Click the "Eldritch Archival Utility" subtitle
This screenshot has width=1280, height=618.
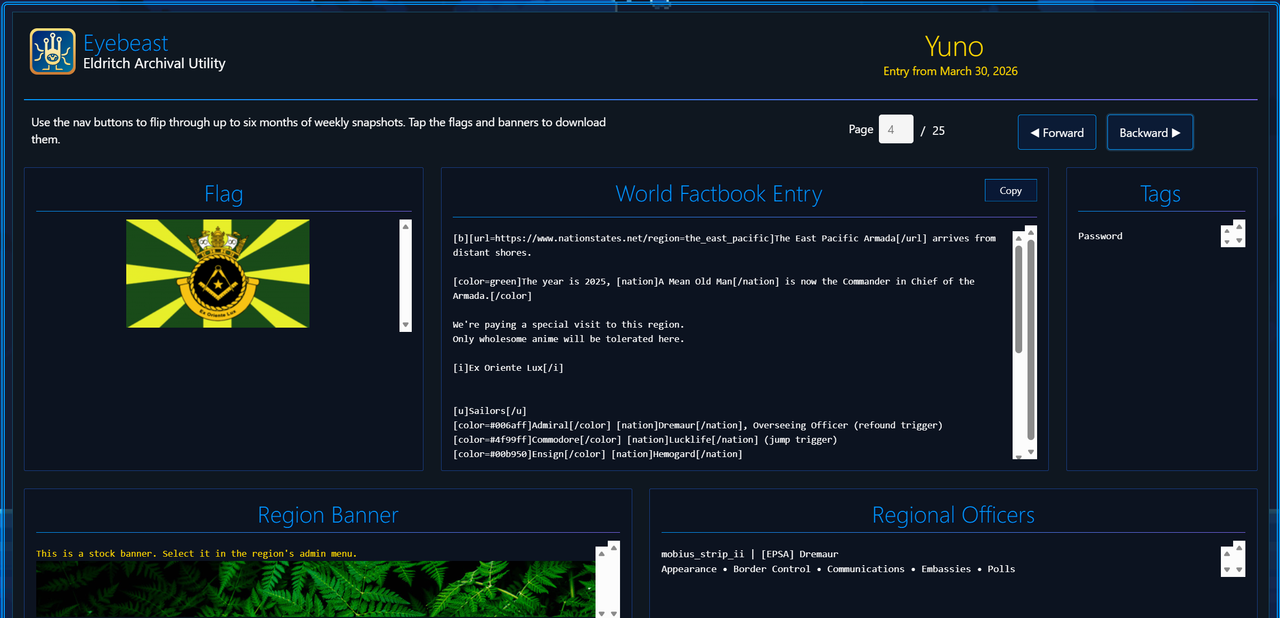154,63
